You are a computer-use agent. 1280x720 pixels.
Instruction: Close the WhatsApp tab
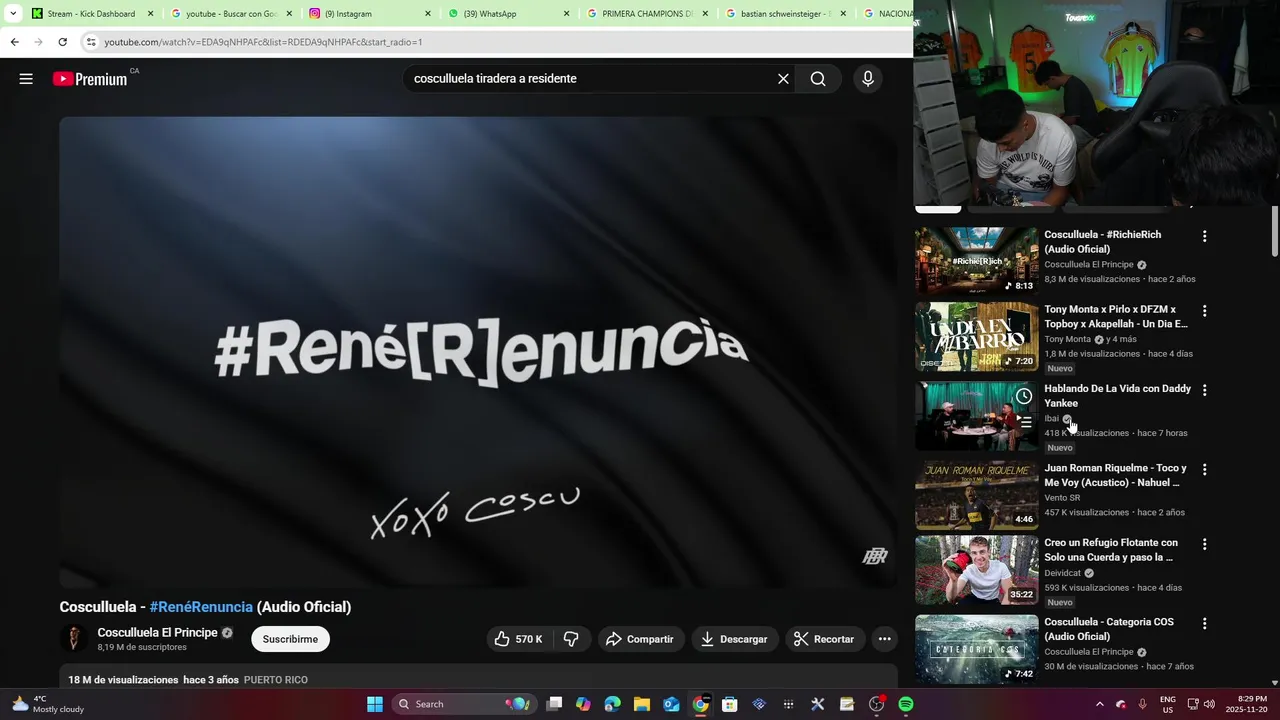566,14
